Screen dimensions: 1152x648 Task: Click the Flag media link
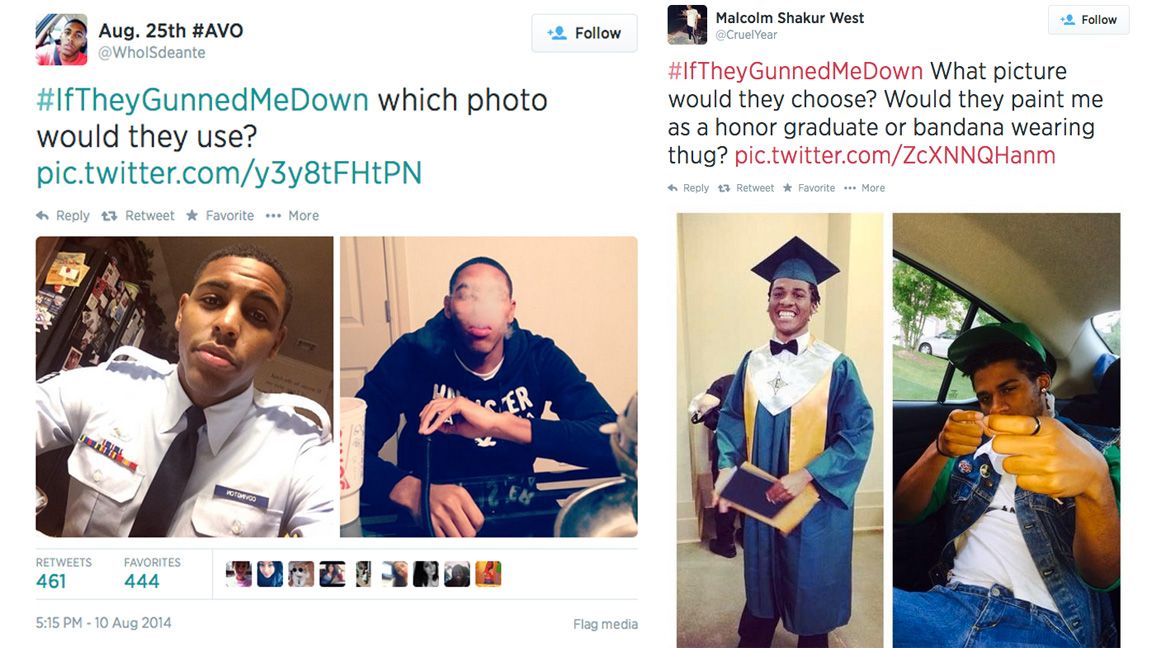[605, 624]
